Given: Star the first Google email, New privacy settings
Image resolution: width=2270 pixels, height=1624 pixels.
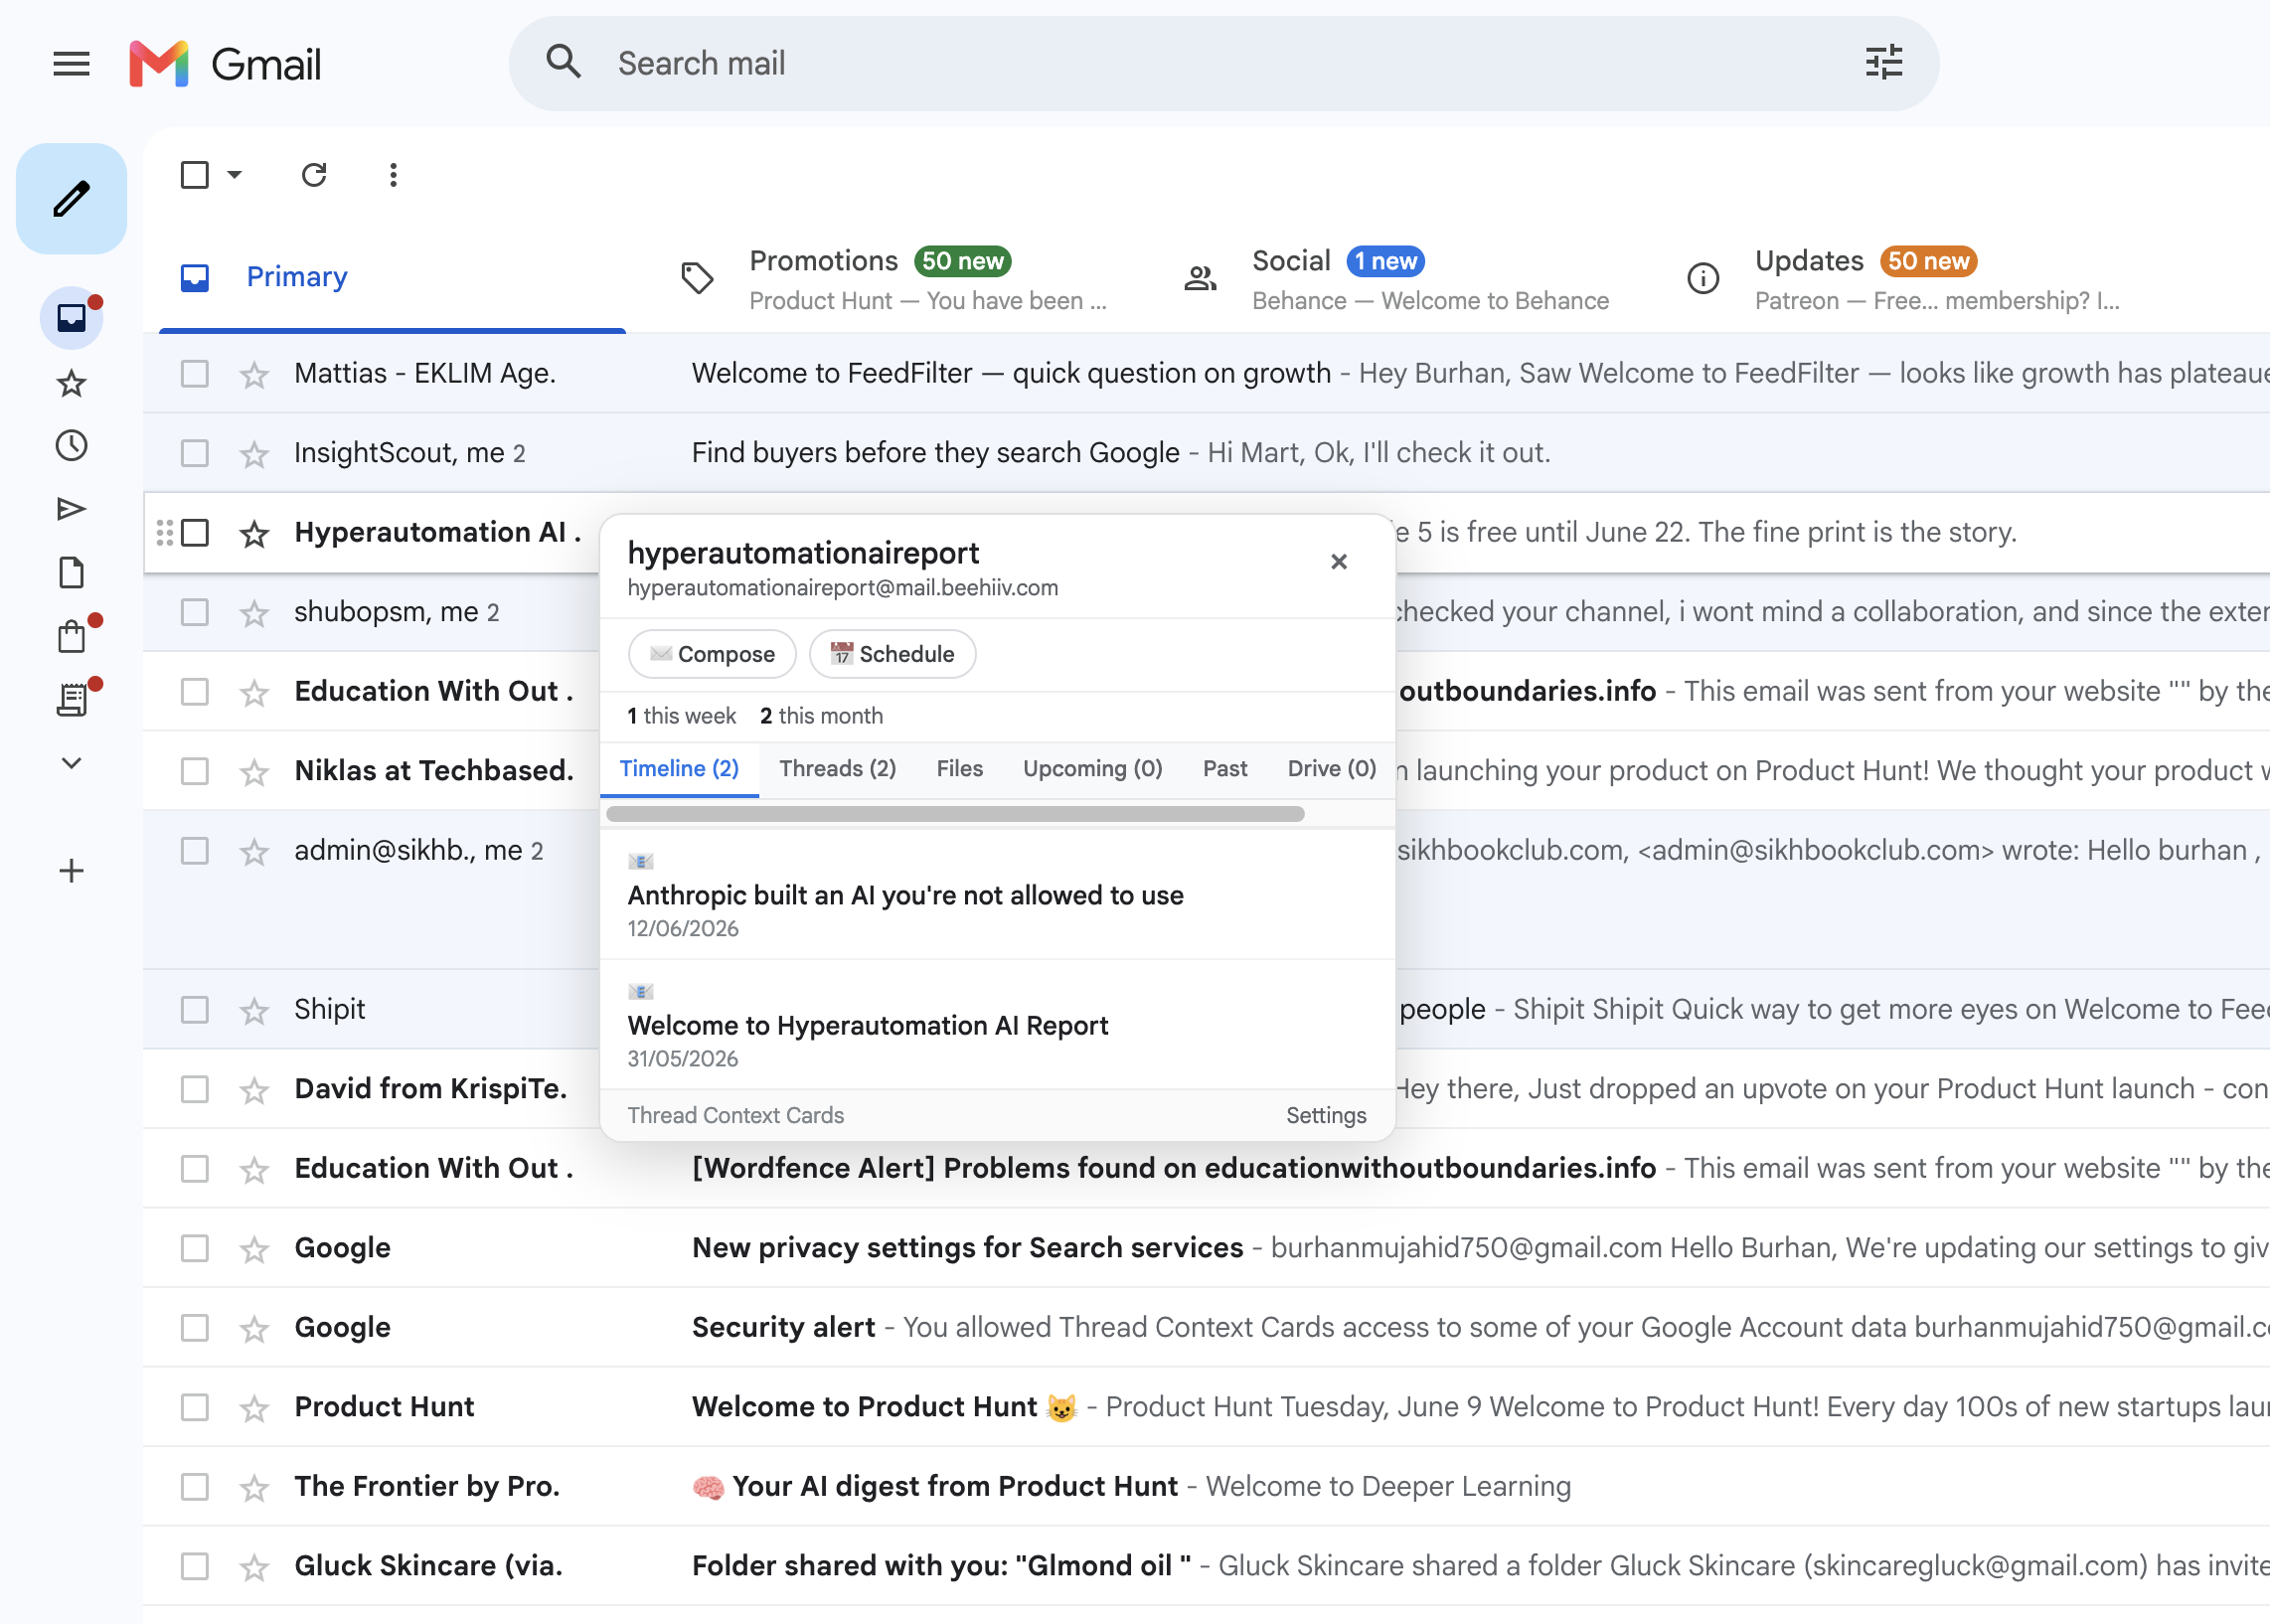Looking at the screenshot, I should coord(254,1249).
